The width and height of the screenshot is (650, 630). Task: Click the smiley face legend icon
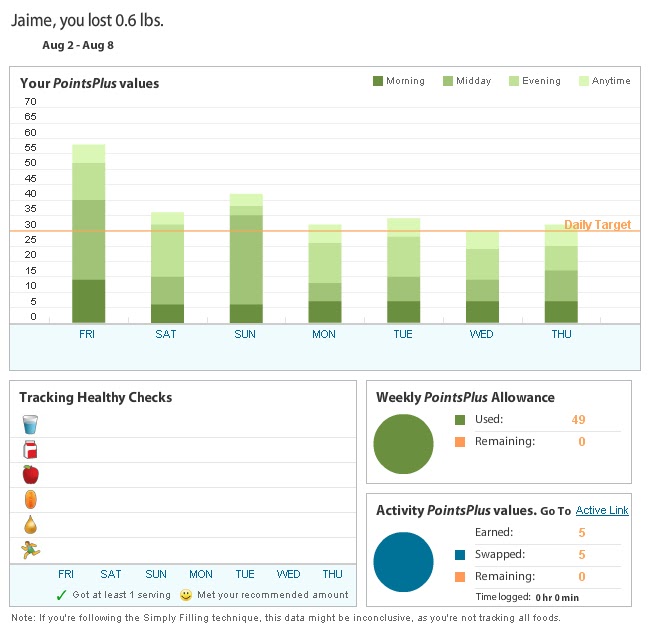coord(186,595)
